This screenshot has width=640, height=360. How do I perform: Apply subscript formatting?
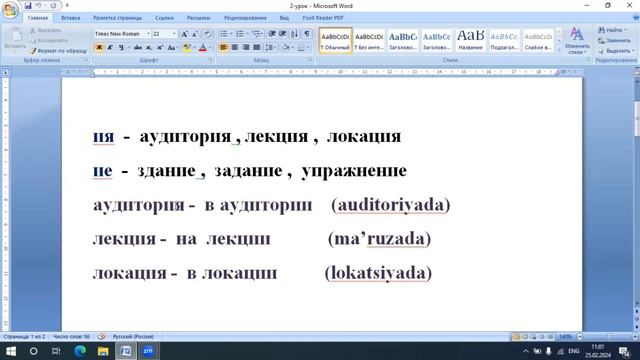click(149, 48)
